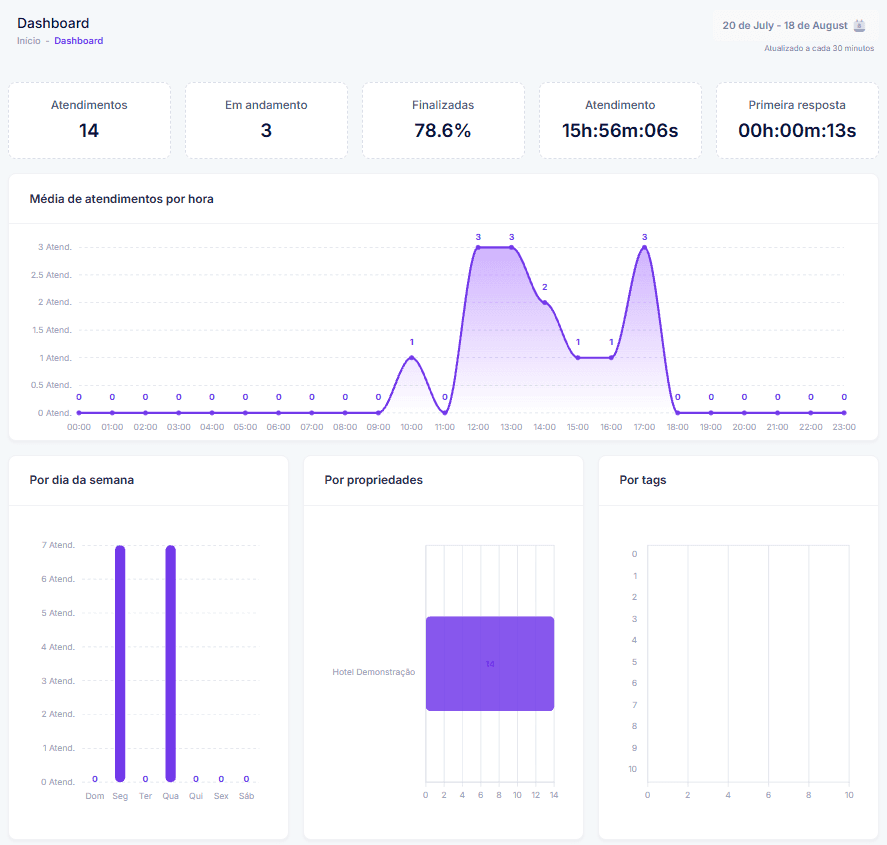The height and width of the screenshot is (845, 887).
Task: Click the 09:00 label on hourly x-axis
Action: [x=378, y=427]
